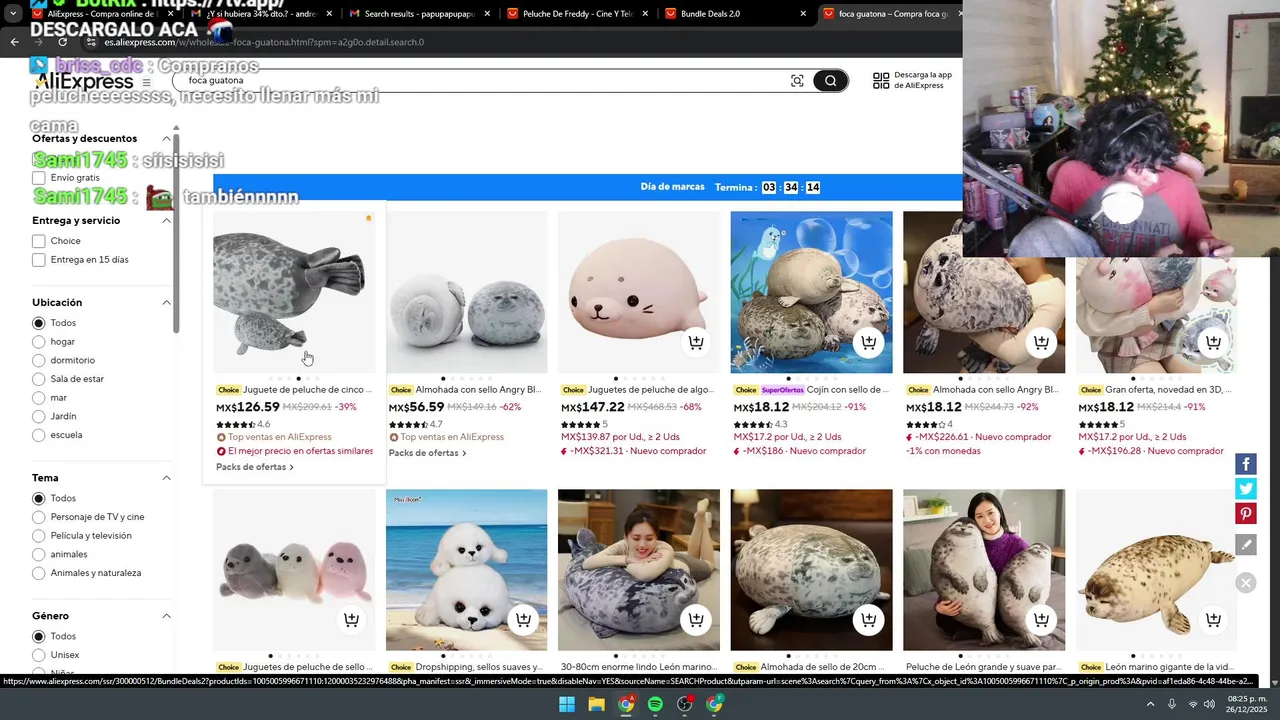Click the pencil feedback icon on right edge
Screen dimensions: 1280x720
(x=1245, y=545)
